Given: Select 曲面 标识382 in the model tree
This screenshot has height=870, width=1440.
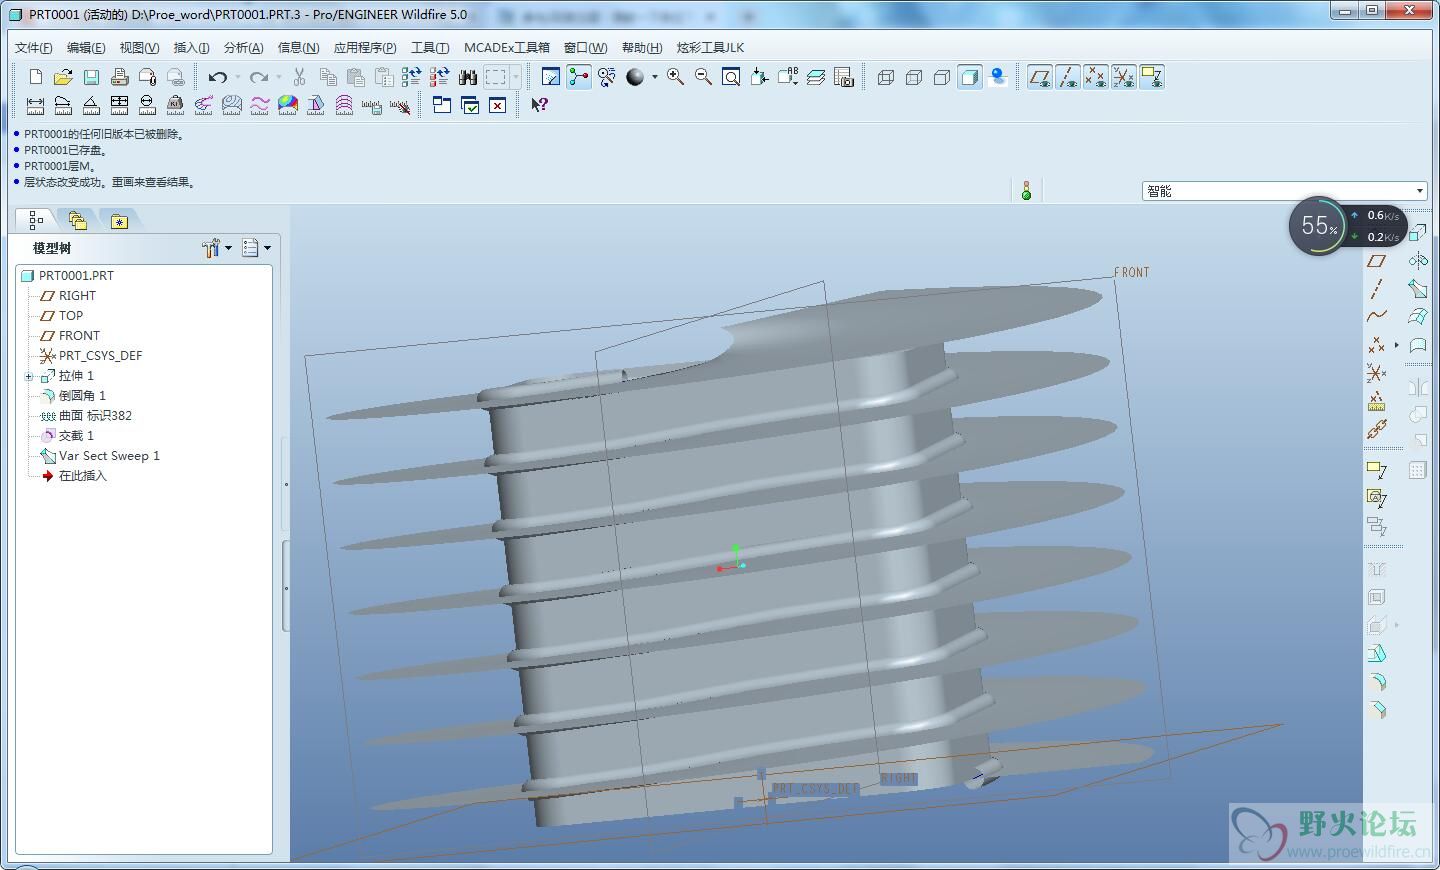Looking at the screenshot, I should pyautogui.click(x=95, y=416).
